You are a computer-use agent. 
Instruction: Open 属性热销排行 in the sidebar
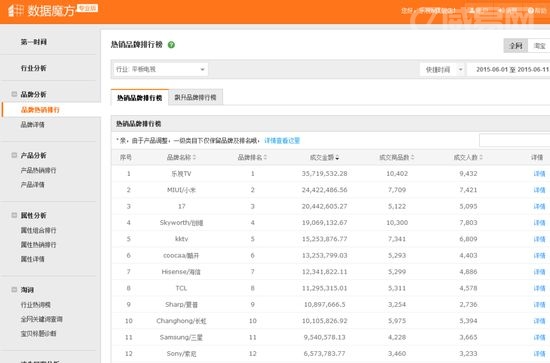[x=39, y=245]
